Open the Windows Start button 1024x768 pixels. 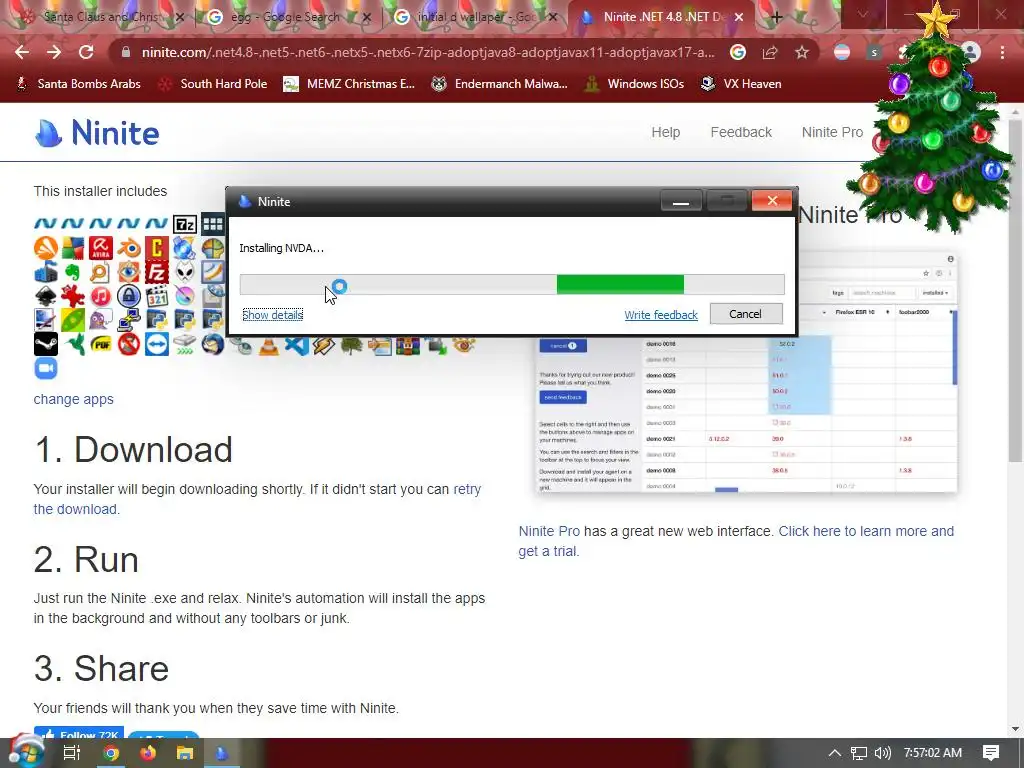(x=26, y=751)
